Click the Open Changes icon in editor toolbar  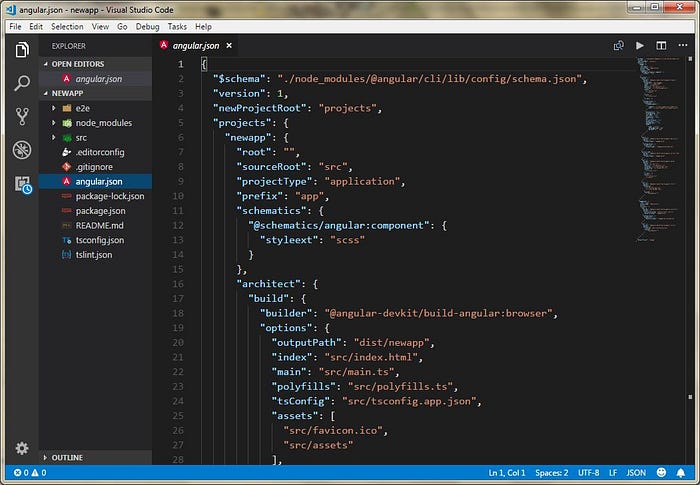coord(618,46)
